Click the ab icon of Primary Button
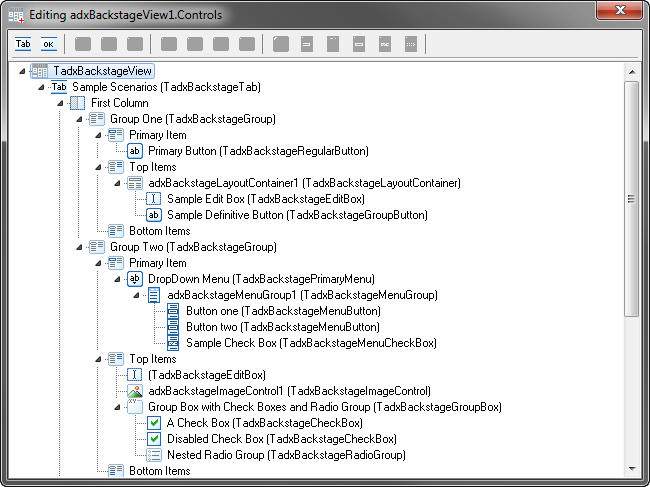The image size is (650, 487). (x=135, y=151)
